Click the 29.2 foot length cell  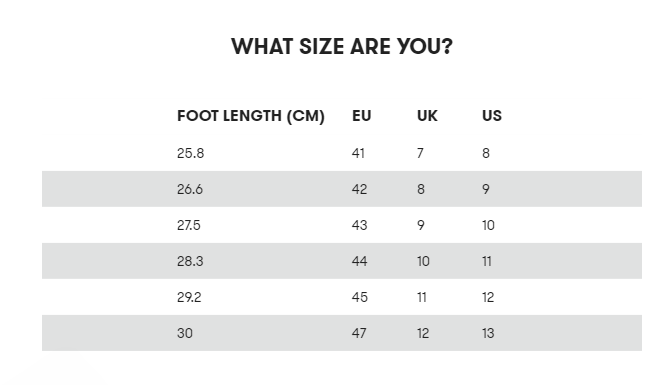[189, 297]
